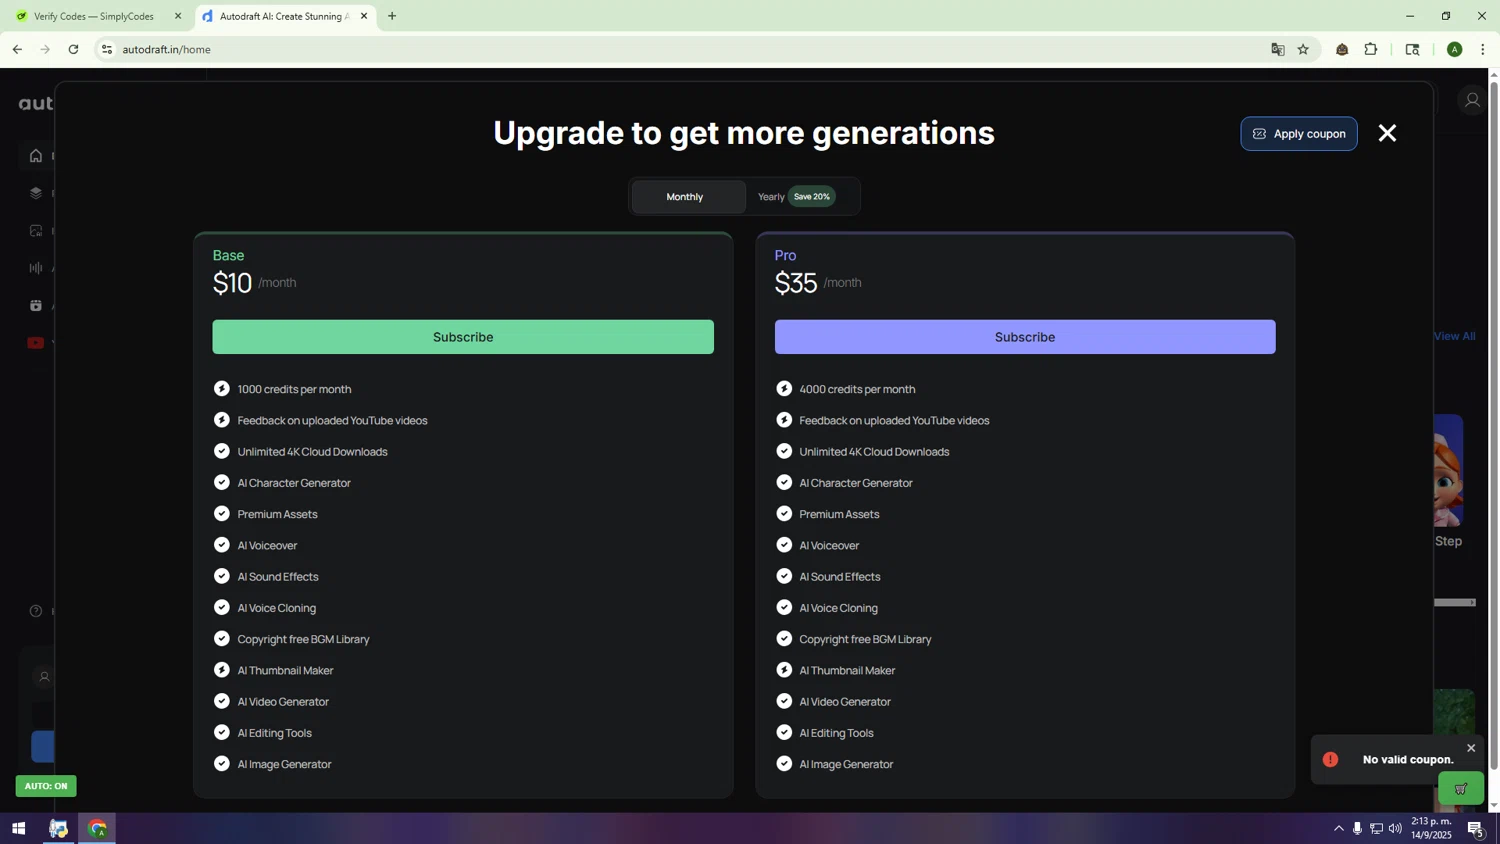
Task: Select Monthly billing option
Action: coord(688,197)
